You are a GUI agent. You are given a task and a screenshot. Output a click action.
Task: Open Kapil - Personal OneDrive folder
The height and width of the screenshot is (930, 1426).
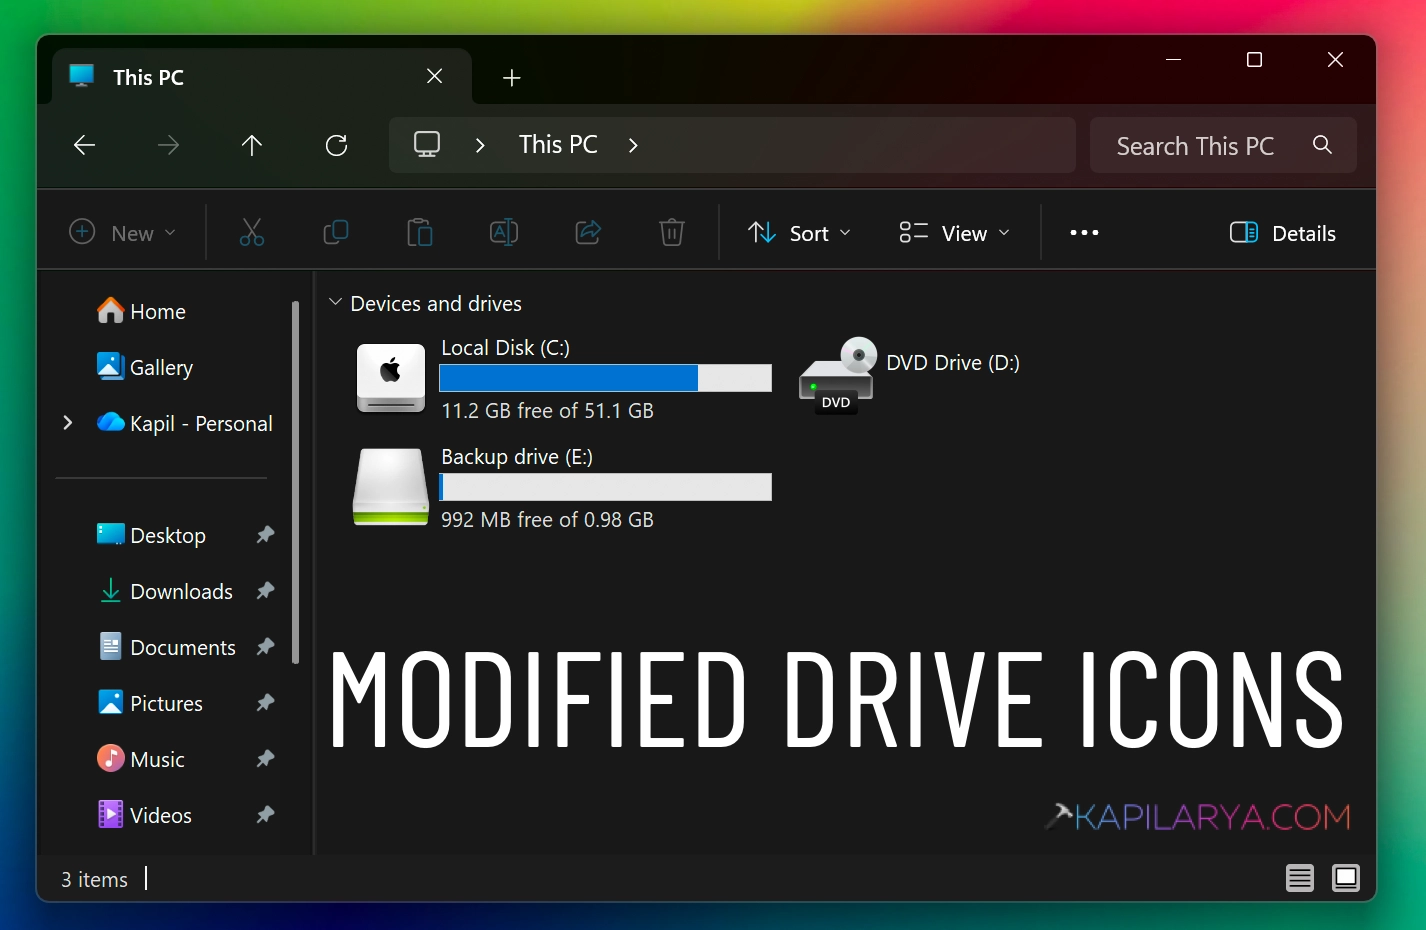coord(185,423)
